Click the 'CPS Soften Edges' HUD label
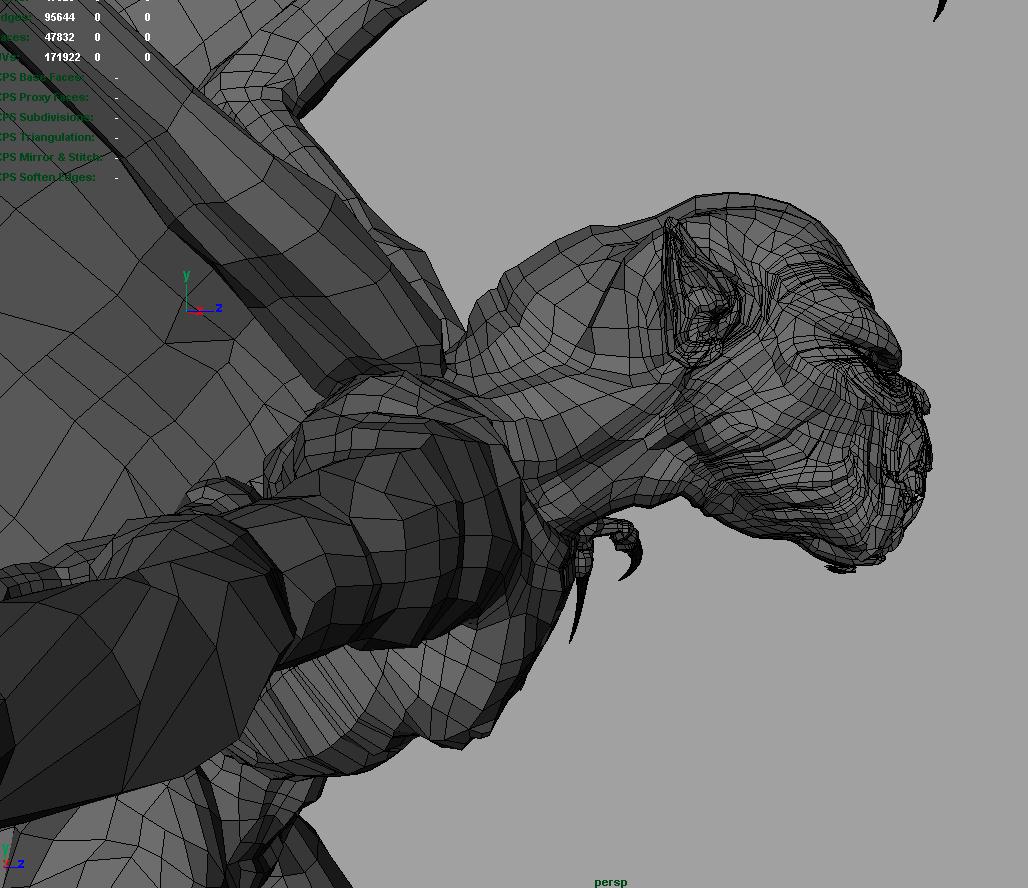 [47, 177]
